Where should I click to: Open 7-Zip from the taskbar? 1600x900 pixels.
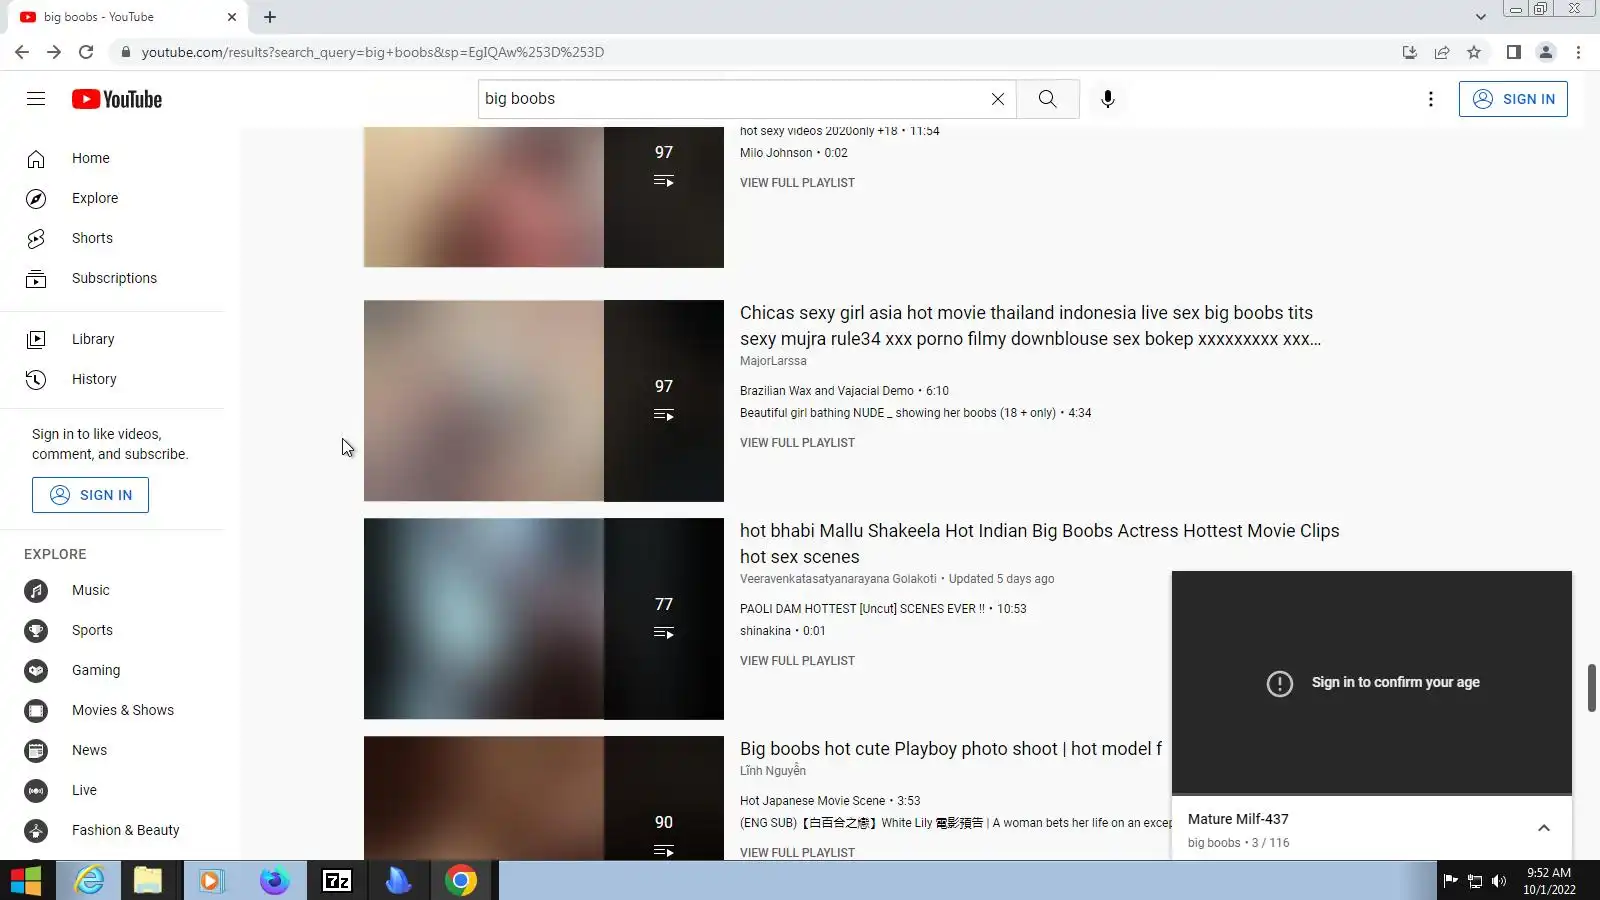pyautogui.click(x=337, y=881)
